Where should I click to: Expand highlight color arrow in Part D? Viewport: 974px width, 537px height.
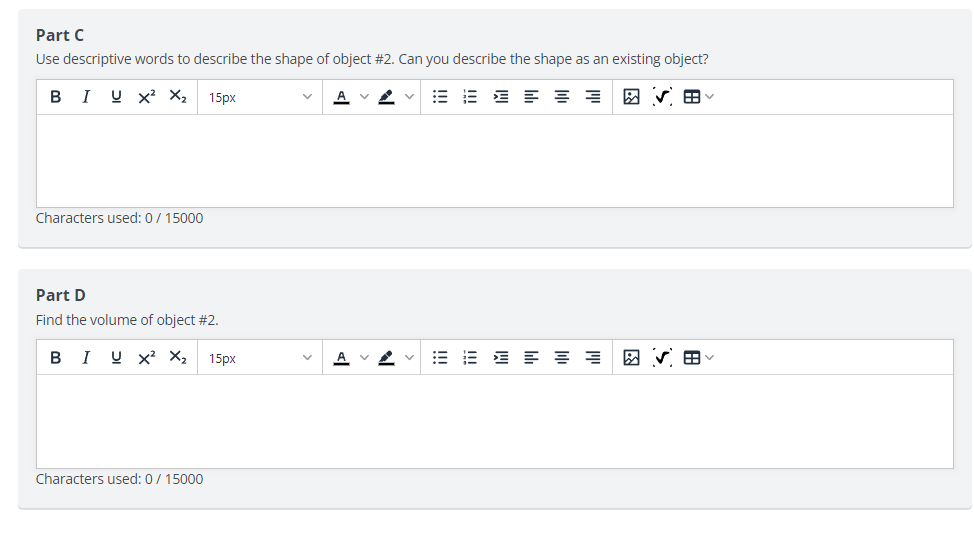tap(409, 358)
